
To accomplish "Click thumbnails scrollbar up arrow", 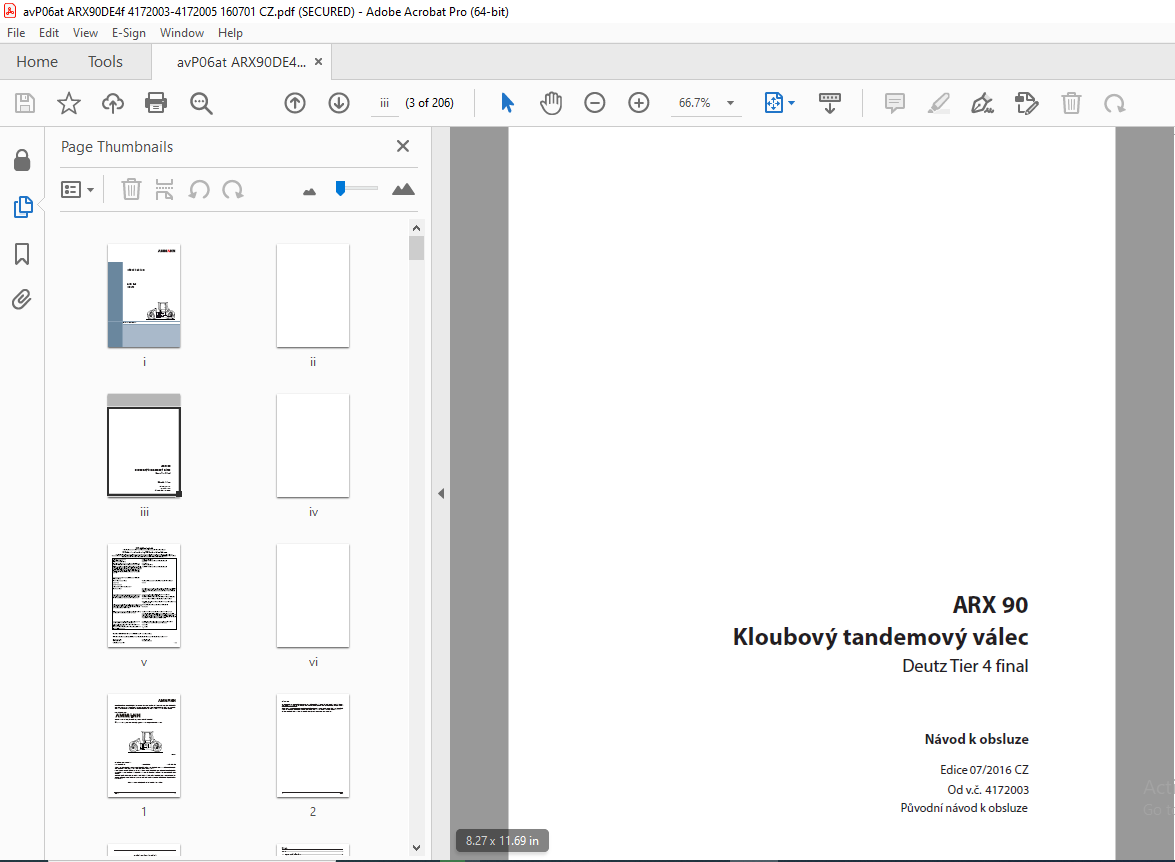I will pyautogui.click(x=417, y=228).
